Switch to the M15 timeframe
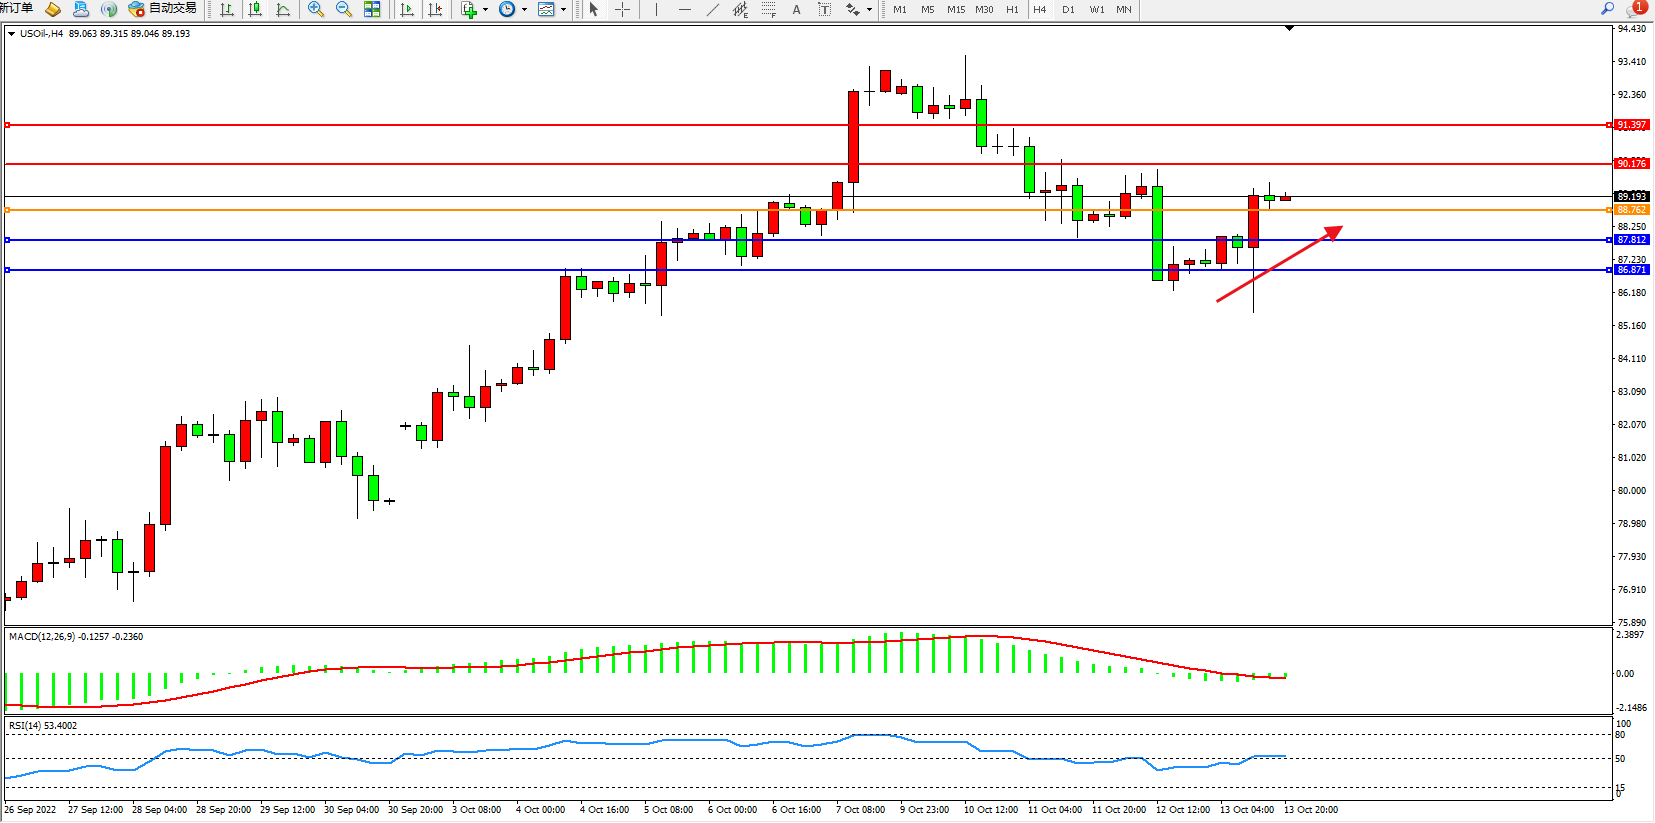The image size is (1655, 823). 956,10
